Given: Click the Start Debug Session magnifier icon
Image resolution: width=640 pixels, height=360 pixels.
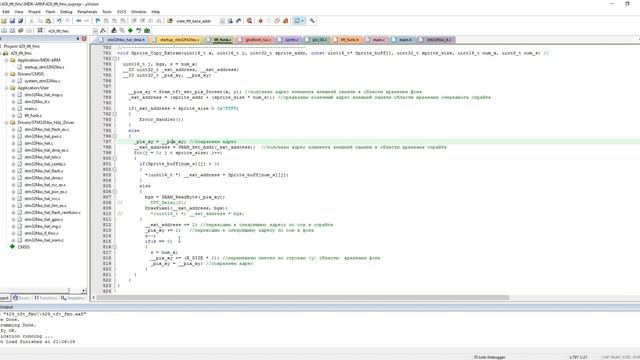Looking at the screenshot, I should point(249,21).
